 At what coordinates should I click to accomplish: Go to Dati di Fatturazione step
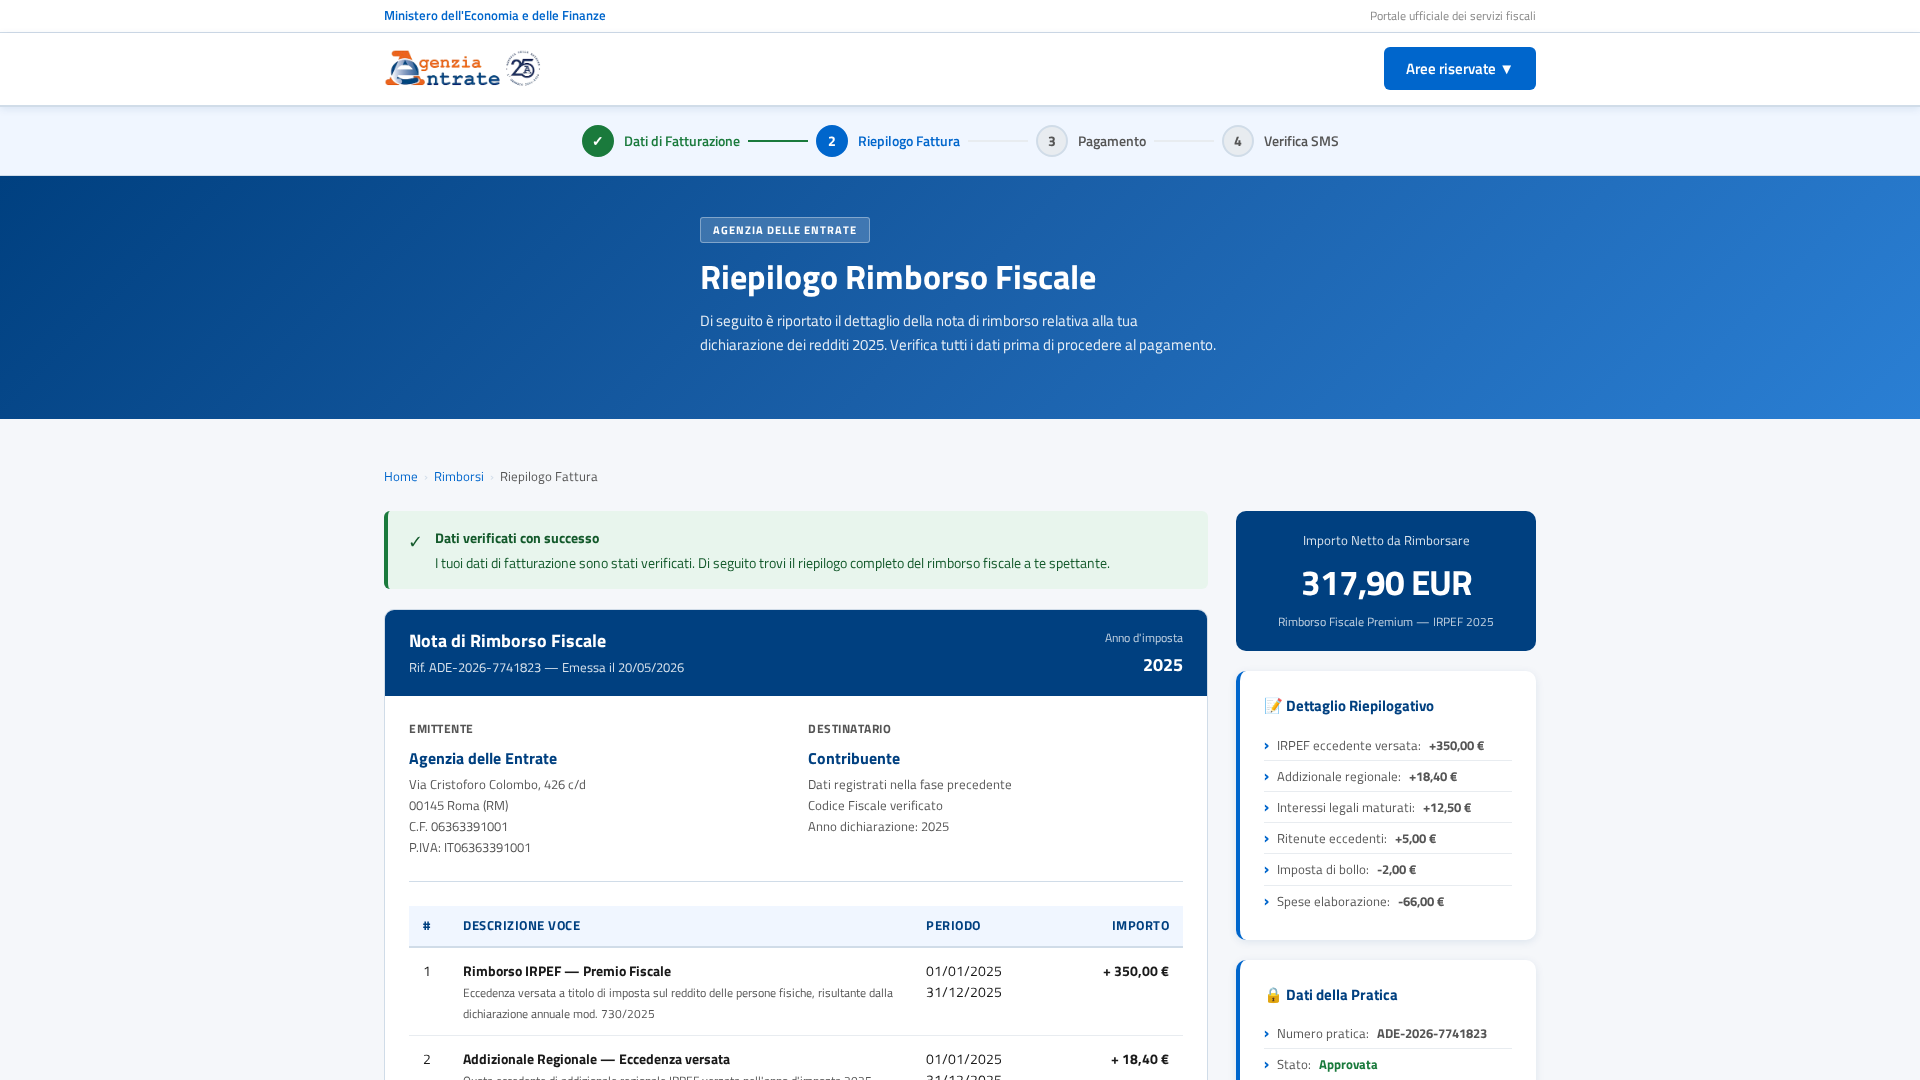682,141
